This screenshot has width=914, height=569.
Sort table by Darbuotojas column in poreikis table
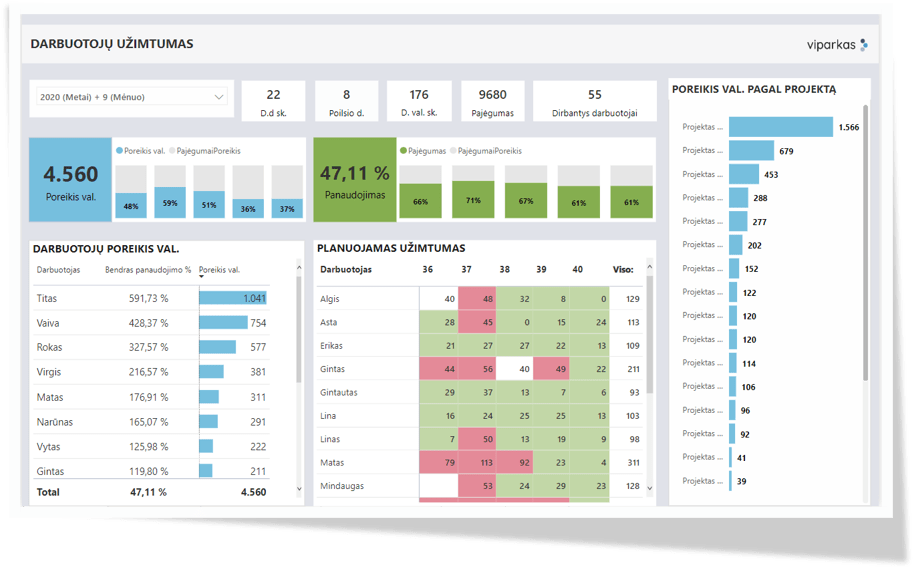tap(58, 269)
